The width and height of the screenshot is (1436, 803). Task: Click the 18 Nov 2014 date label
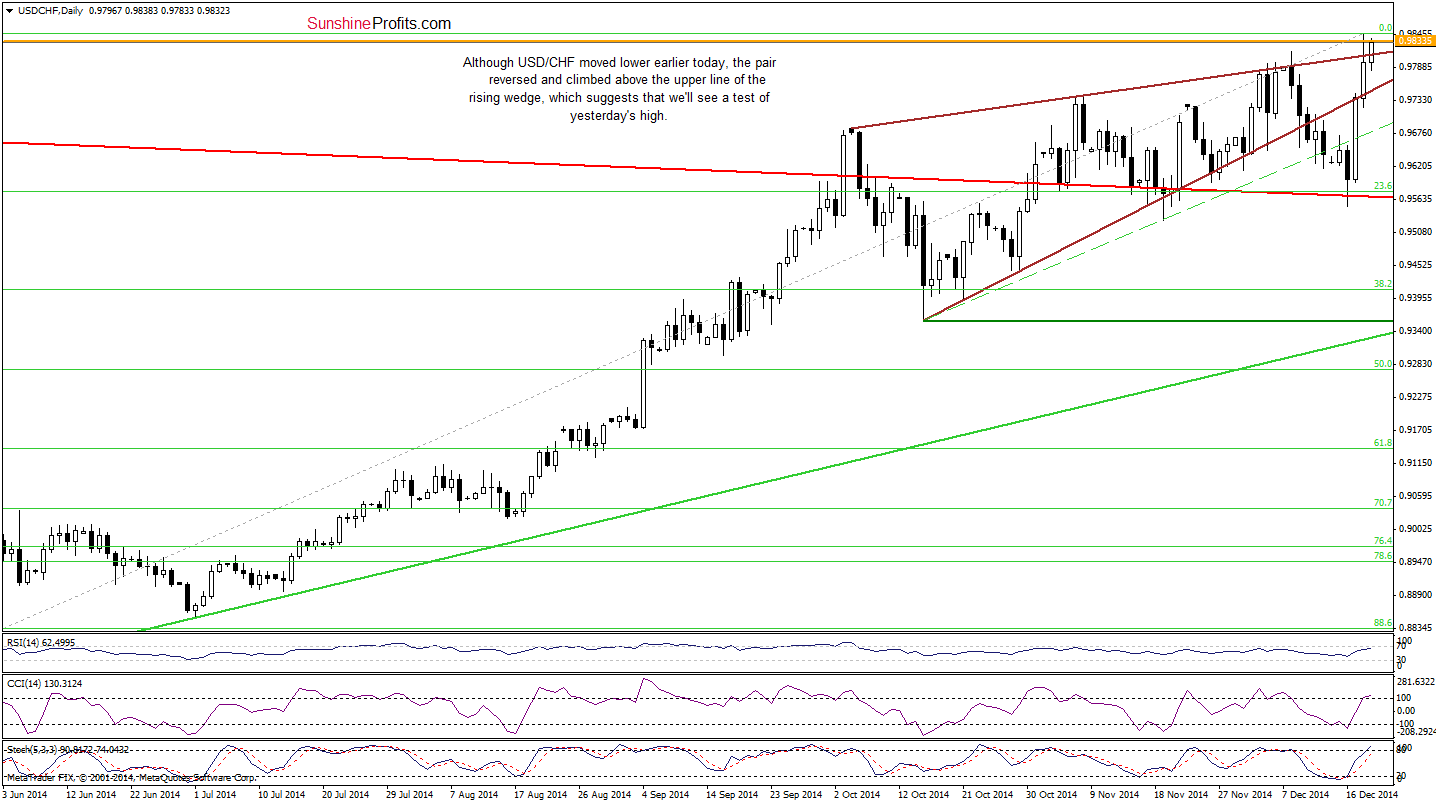[1181, 795]
